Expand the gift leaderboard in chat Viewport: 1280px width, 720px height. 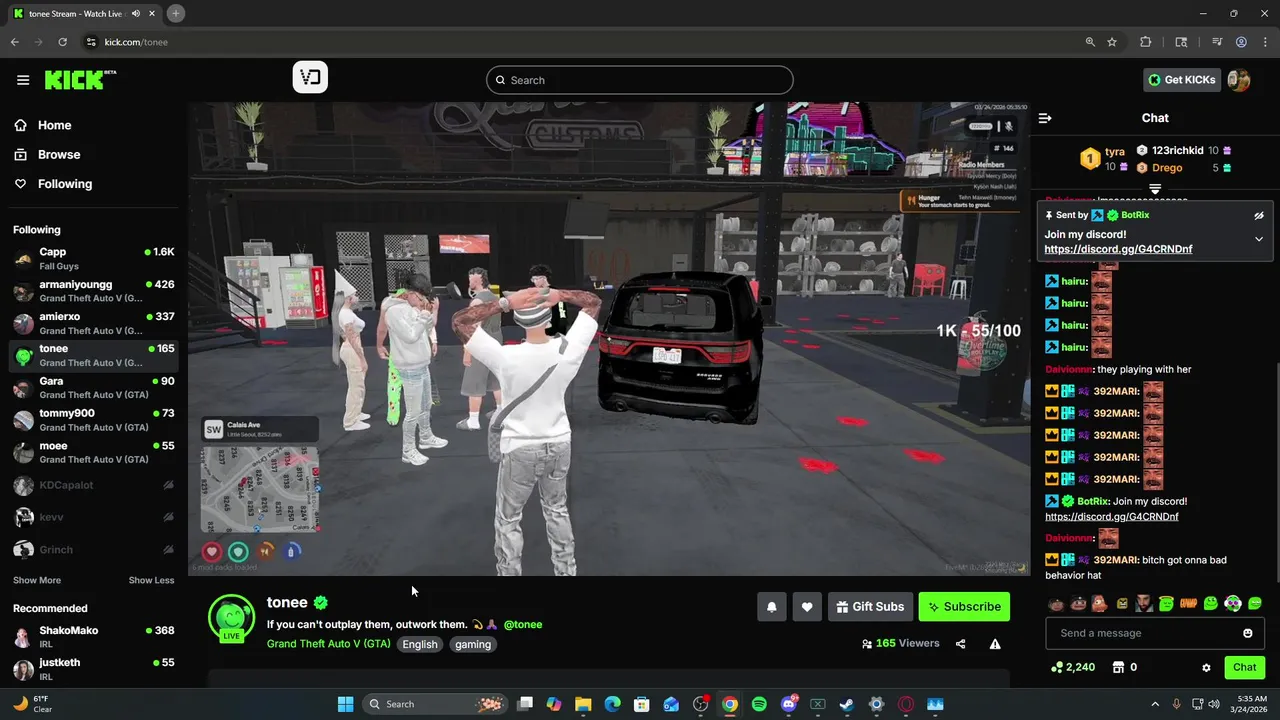pyautogui.click(x=1155, y=188)
